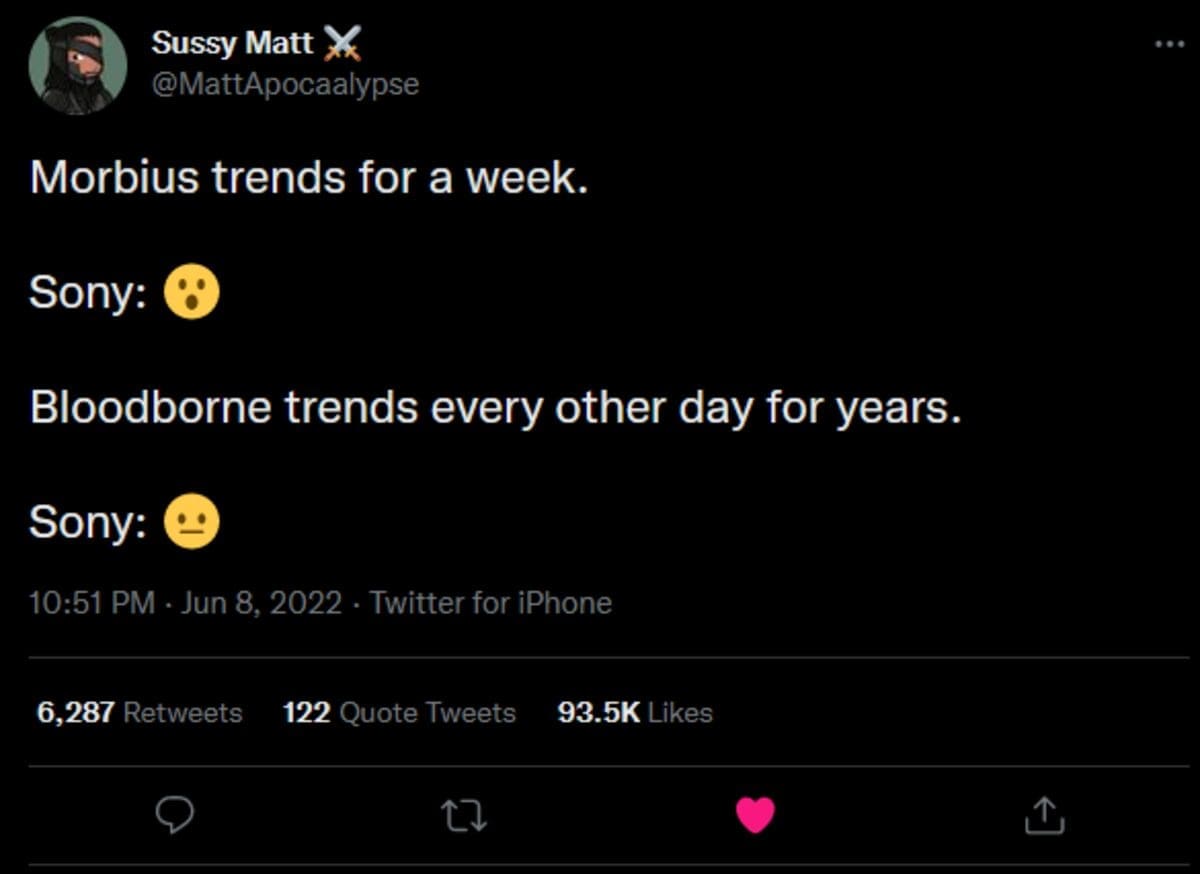This screenshot has width=1200, height=874.
Task: Open the three-dot more options menu
Action: [x=1168, y=44]
